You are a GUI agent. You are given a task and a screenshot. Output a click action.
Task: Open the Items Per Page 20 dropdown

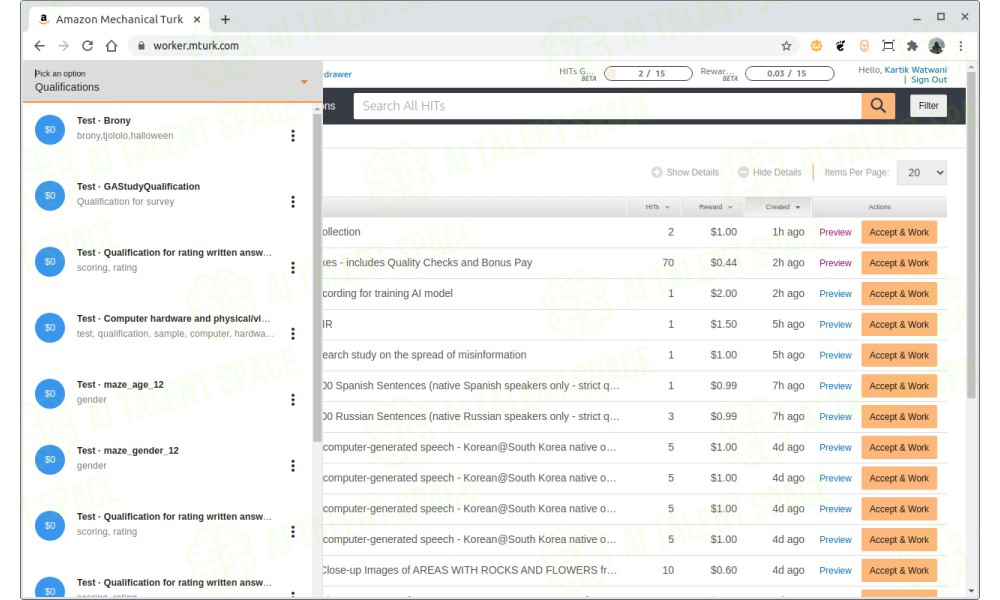[922, 173]
